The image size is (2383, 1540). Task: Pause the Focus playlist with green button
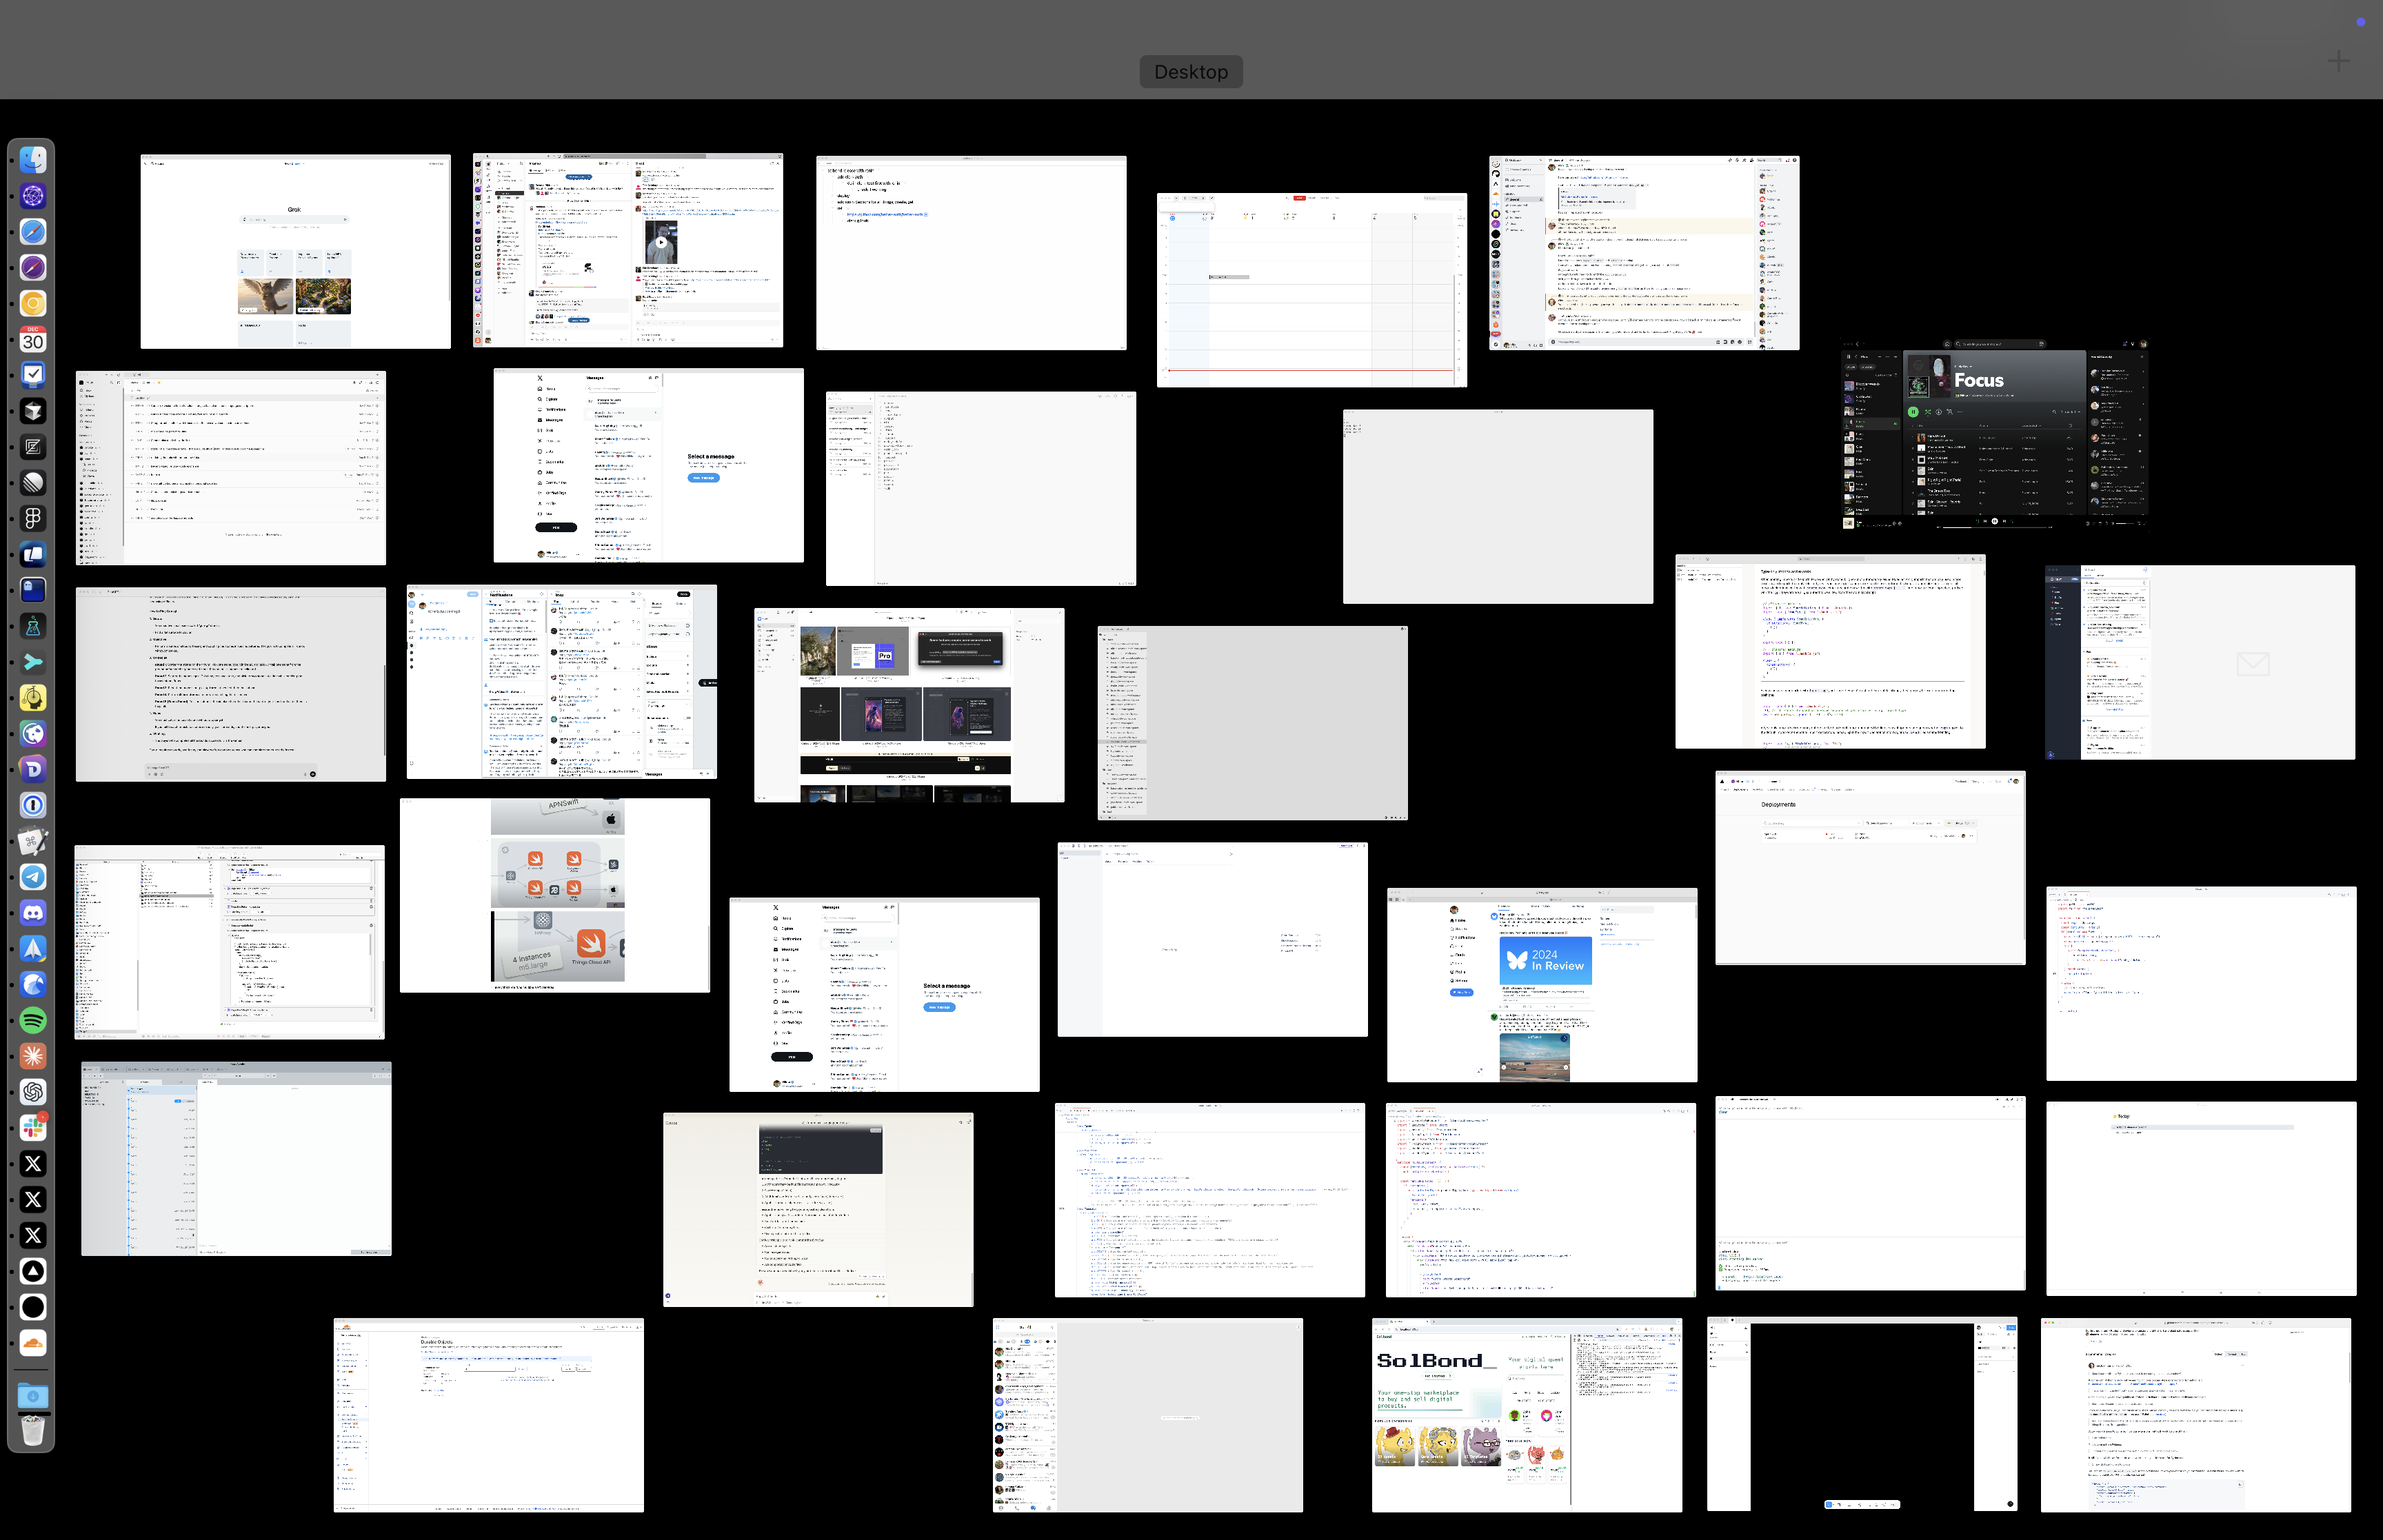pyautogui.click(x=1913, y=412)
